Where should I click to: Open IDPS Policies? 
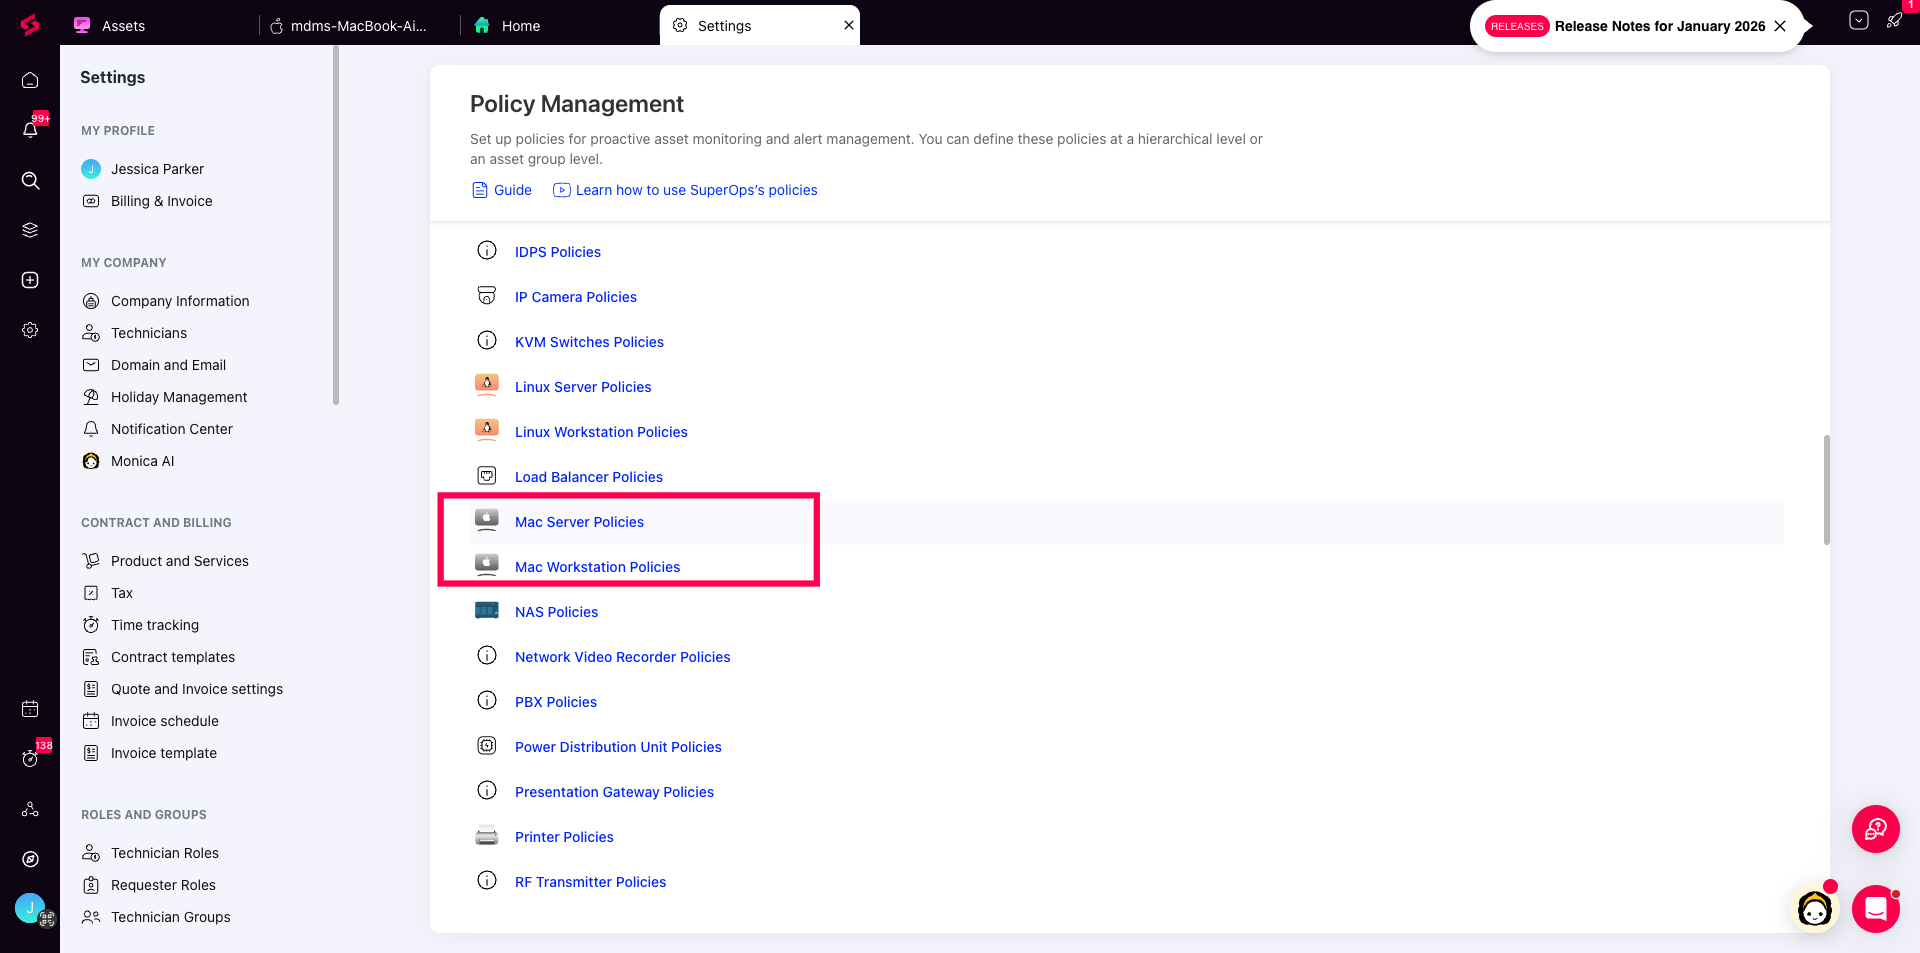coord(558,252)
